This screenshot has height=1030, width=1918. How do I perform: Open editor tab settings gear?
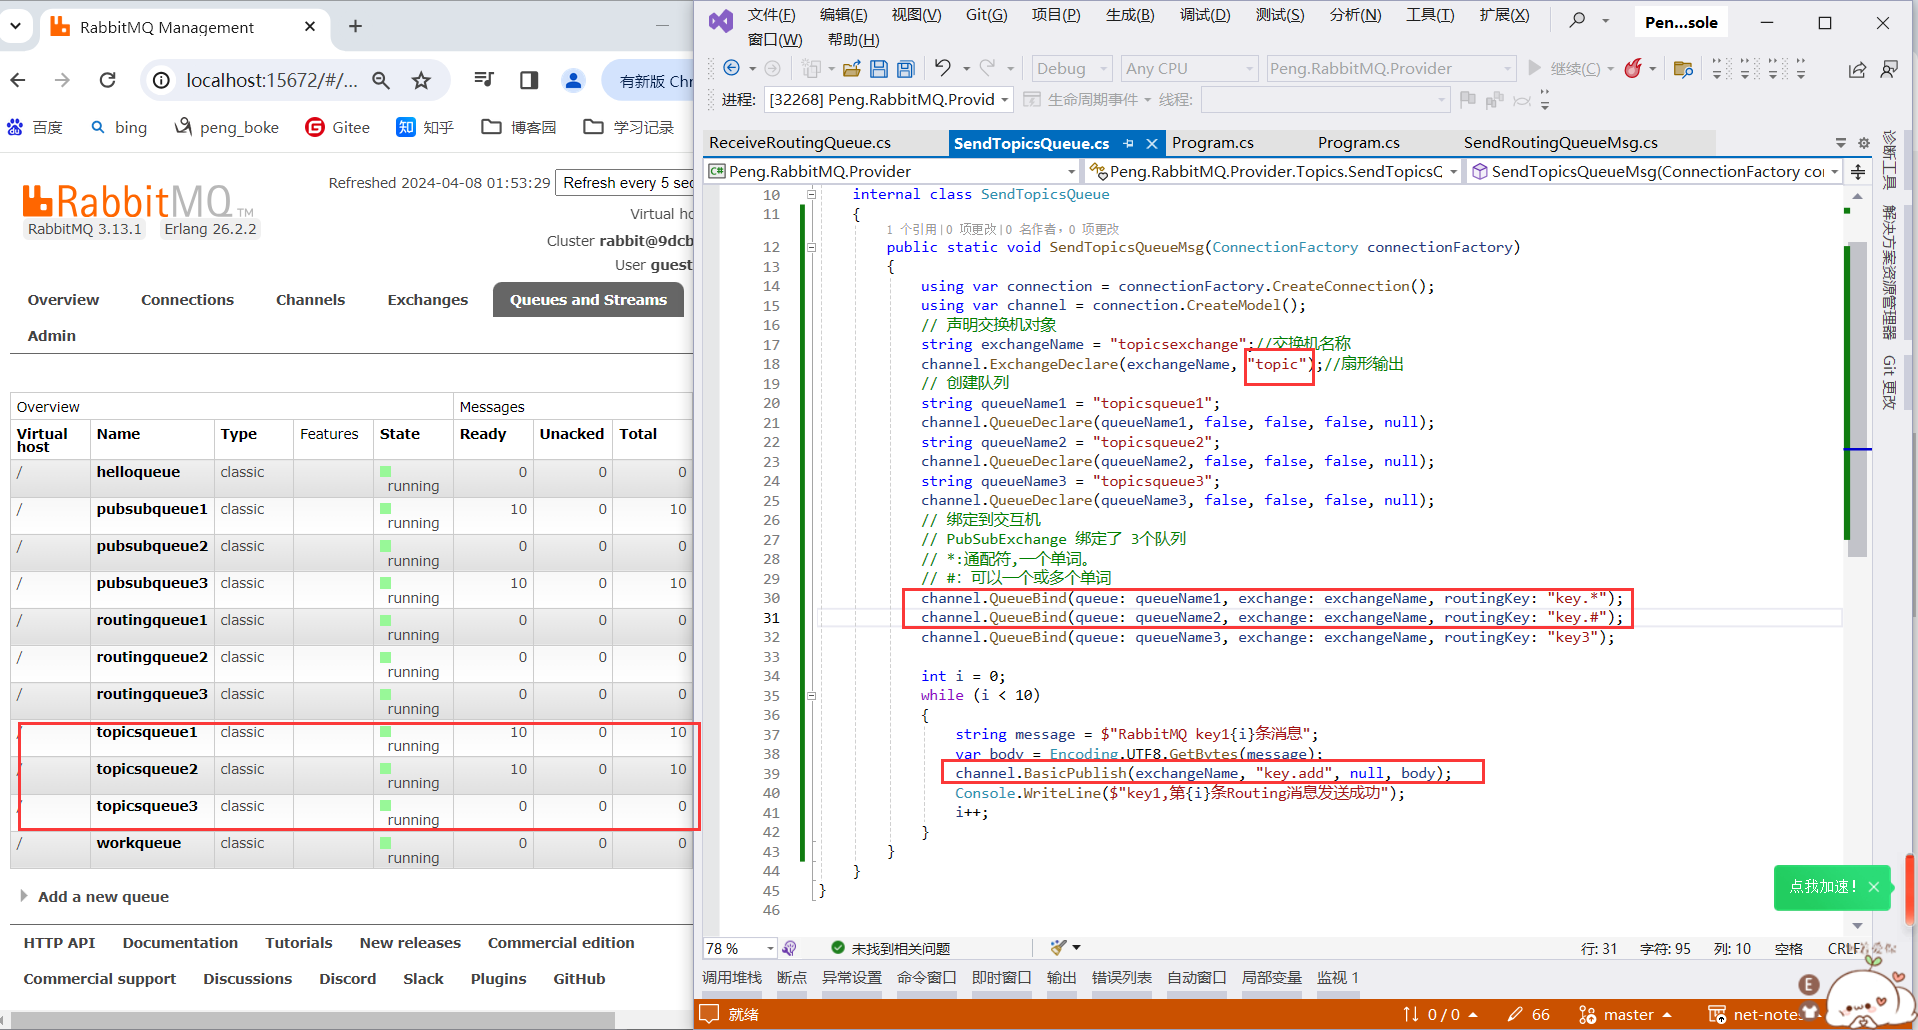click(1864, 143)
